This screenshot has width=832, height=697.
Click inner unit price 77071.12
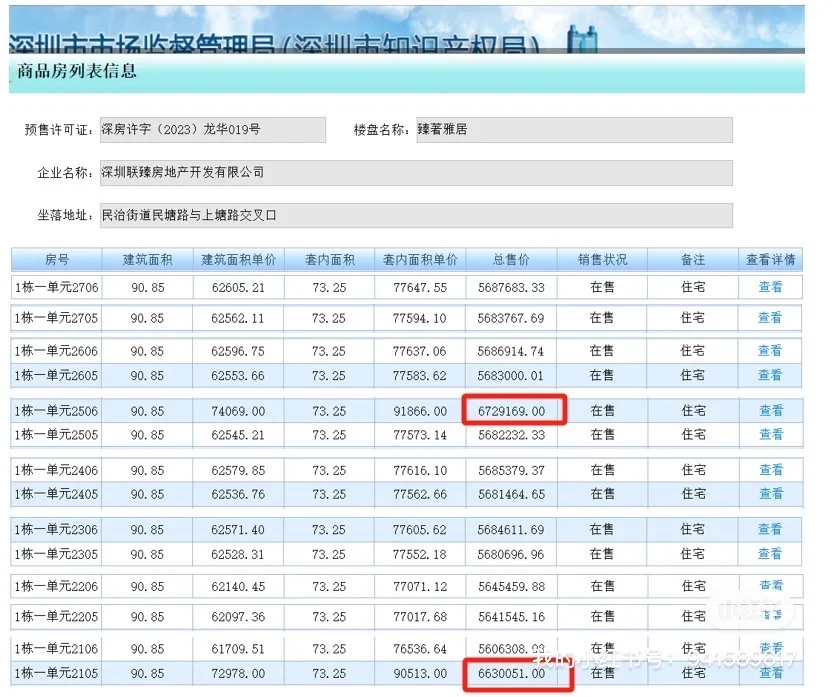(x=420, y=587)
